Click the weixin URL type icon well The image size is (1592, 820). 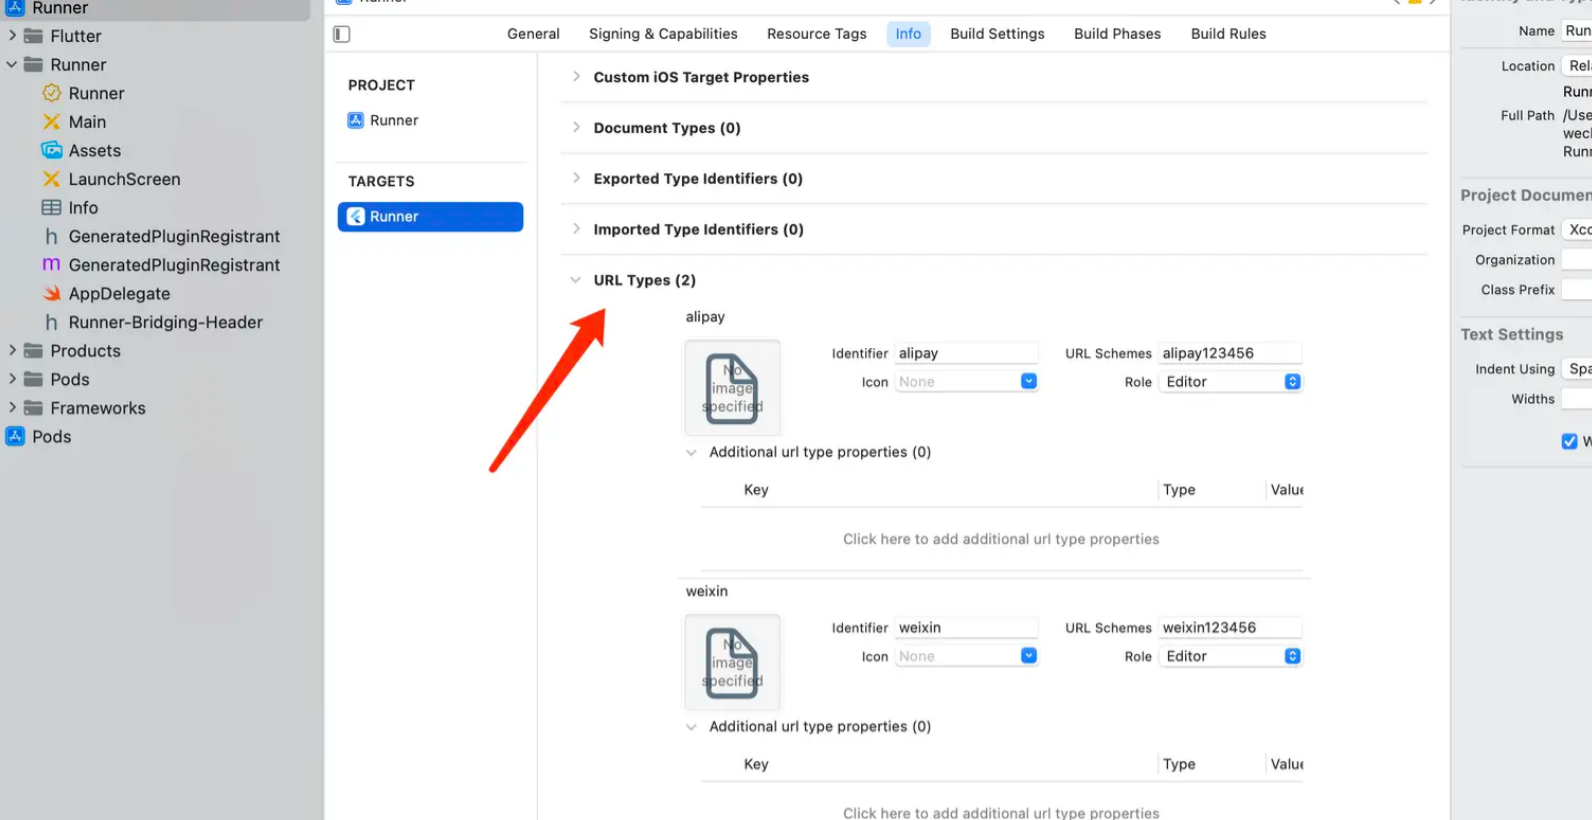pyautogui.click(x=732, y=662)
